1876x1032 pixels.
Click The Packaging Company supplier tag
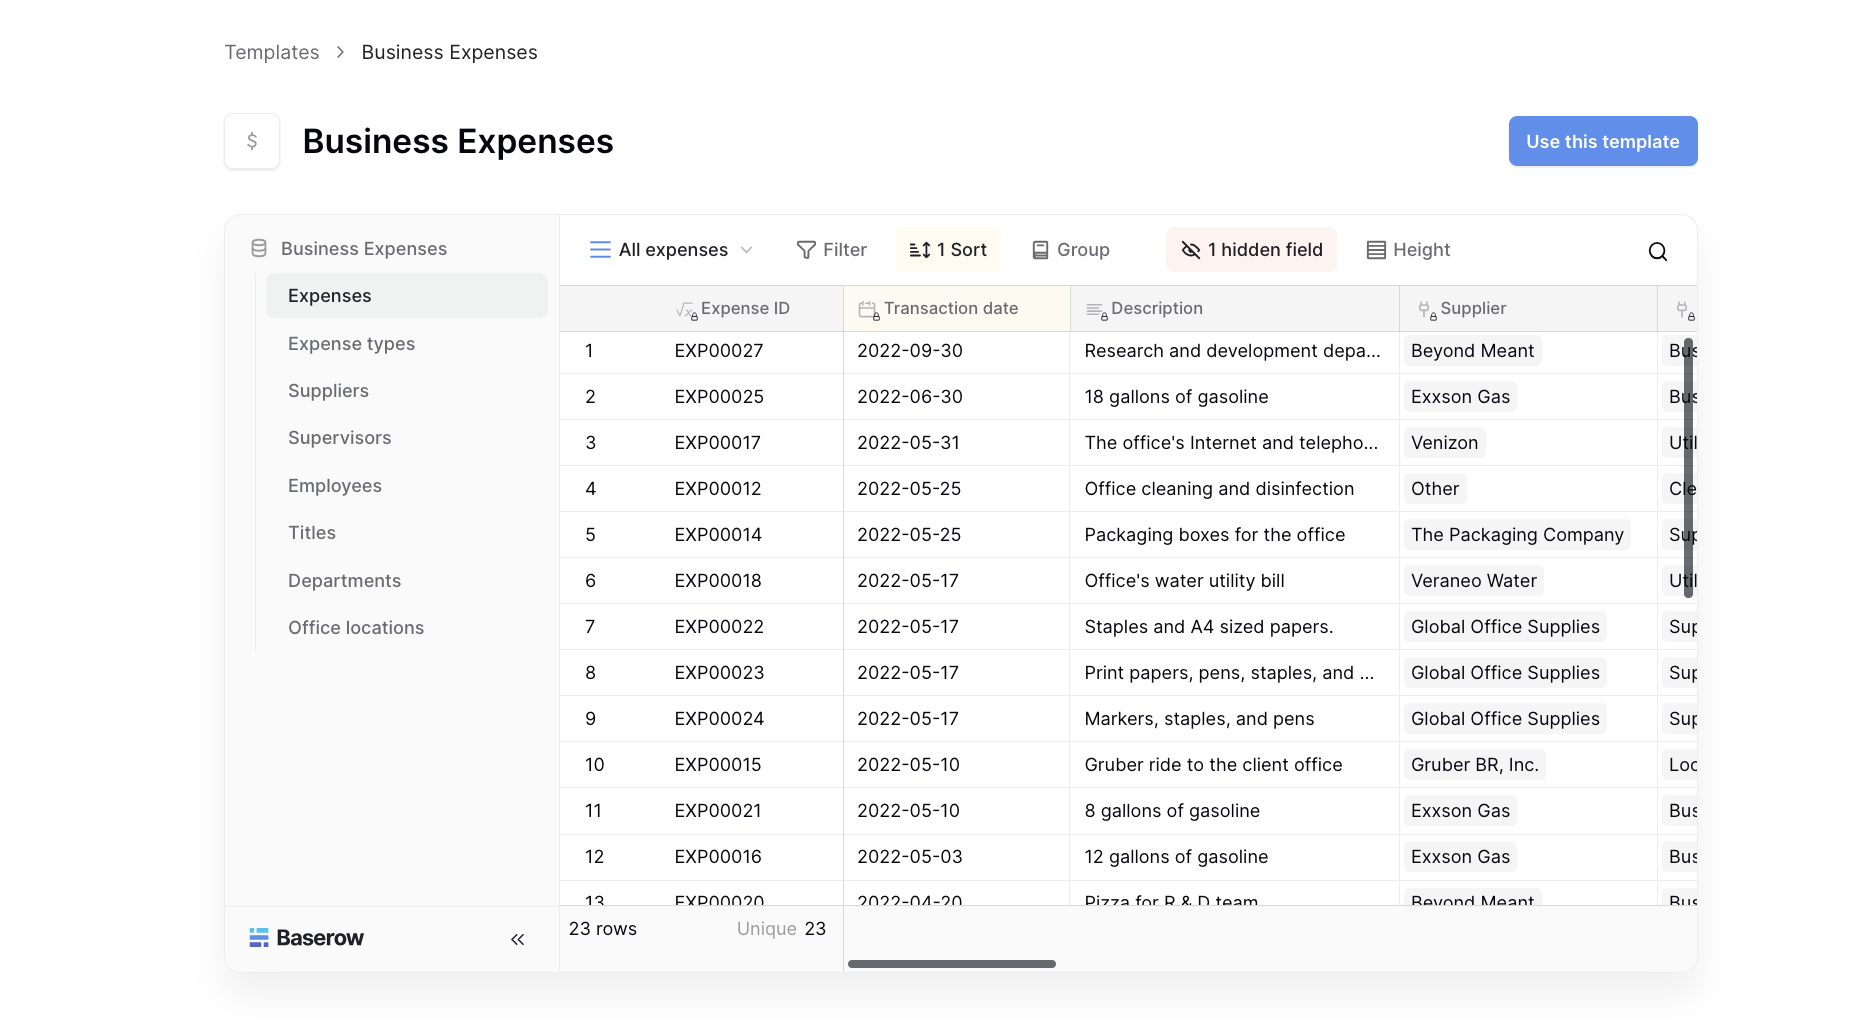pyautogui.click(x=1517, y=535)
